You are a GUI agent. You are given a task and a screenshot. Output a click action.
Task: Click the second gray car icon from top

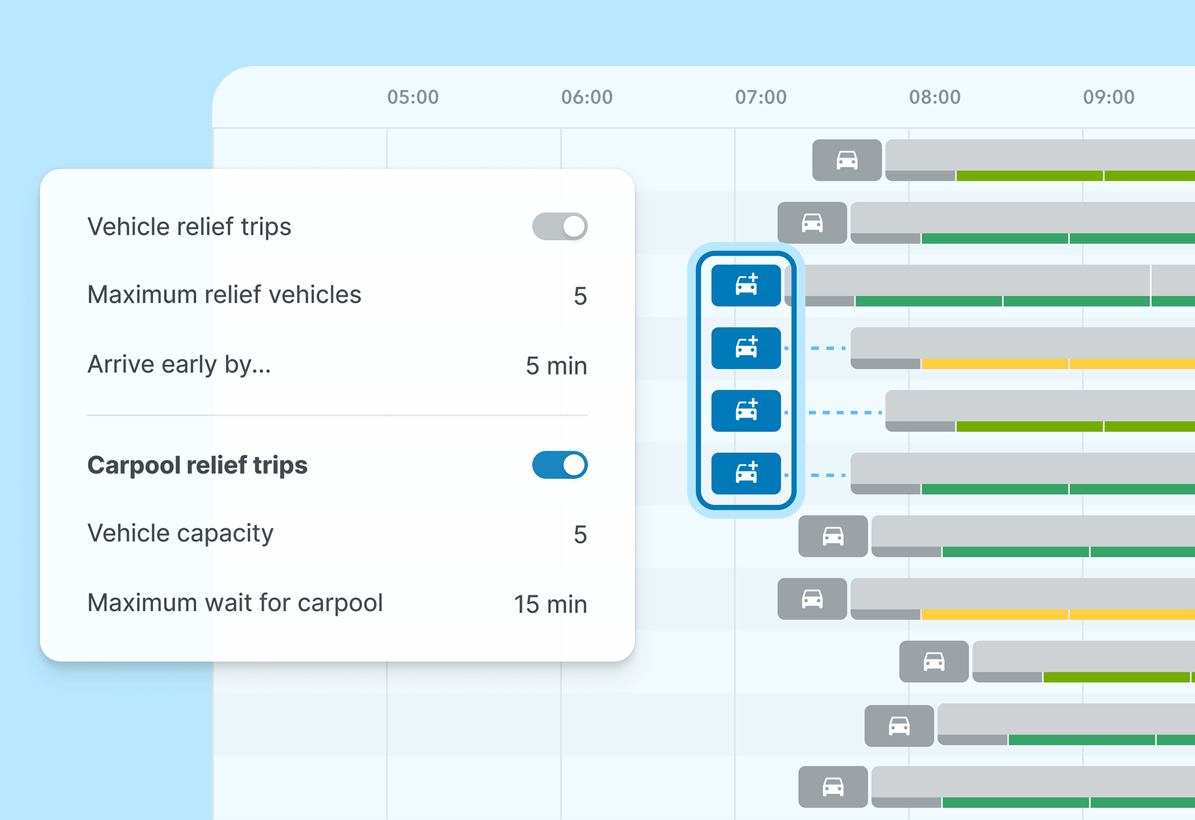pos(812,223)
